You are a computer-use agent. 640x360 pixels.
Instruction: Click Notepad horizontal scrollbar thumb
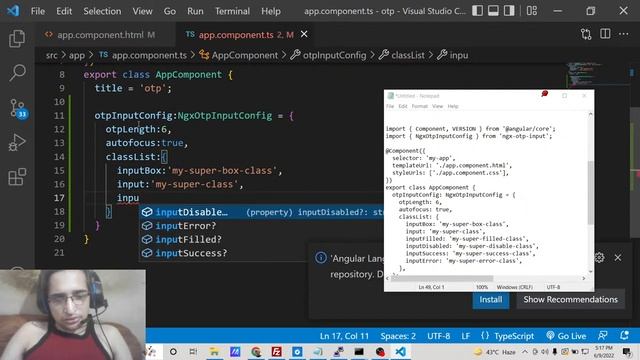(x=442, y=278)
